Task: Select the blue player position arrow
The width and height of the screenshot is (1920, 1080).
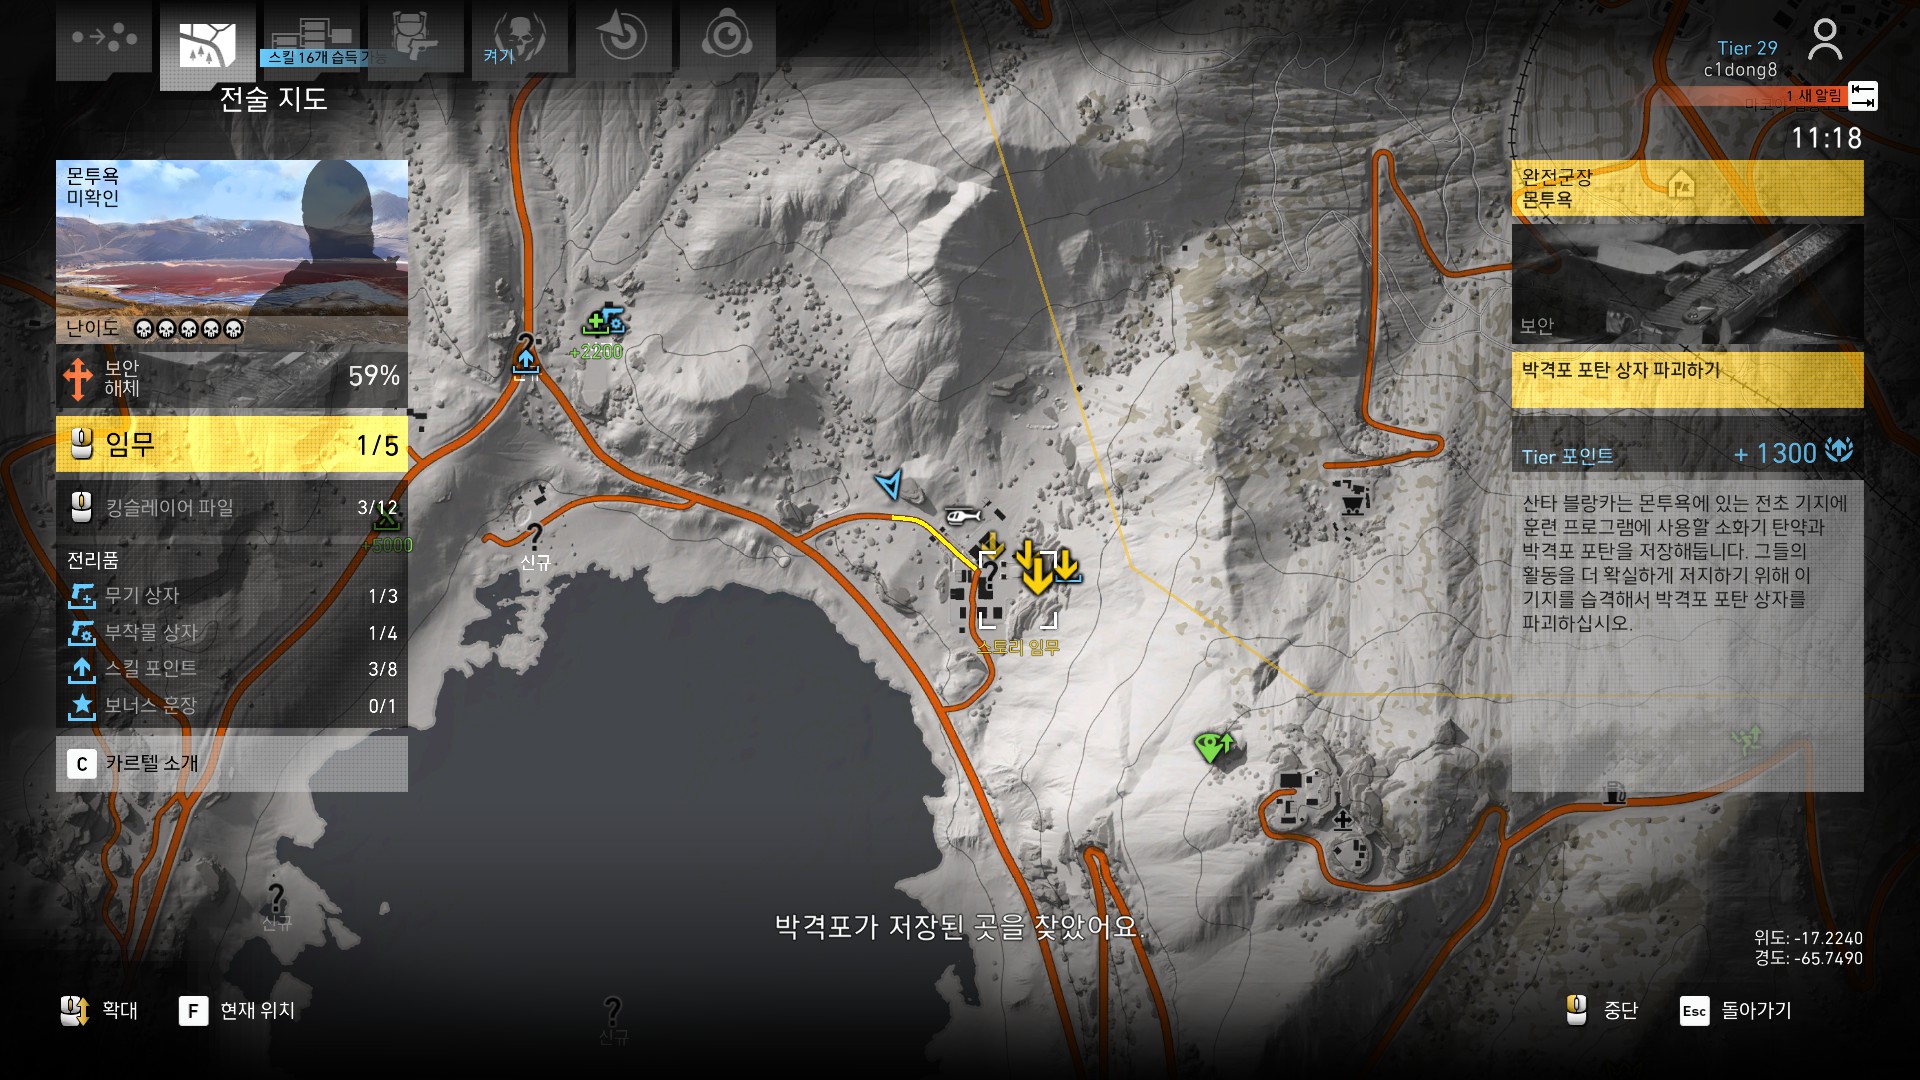Action: [x=889, y=484]
